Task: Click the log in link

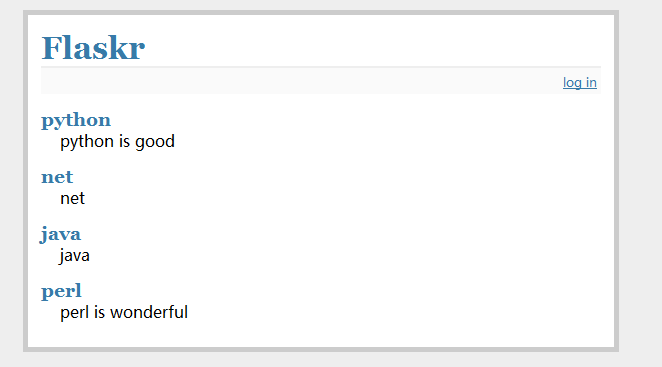Action: click(x=580, y=83)
